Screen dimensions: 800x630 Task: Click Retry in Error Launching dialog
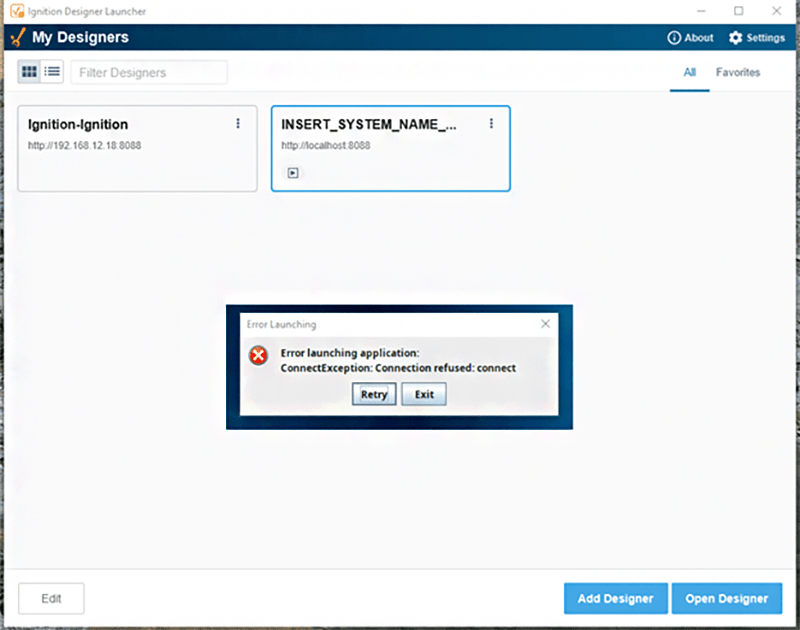374,394
